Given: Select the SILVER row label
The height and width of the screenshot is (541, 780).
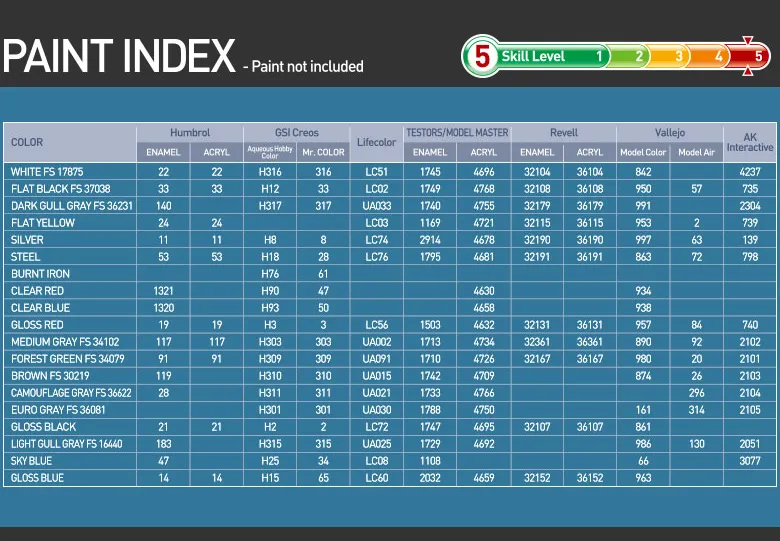Looking at the screenshot, I should coord(27,240).
